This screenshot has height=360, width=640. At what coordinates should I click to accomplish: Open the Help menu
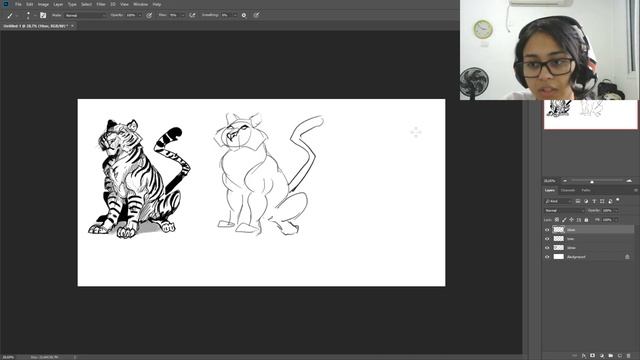click(157, 4)
